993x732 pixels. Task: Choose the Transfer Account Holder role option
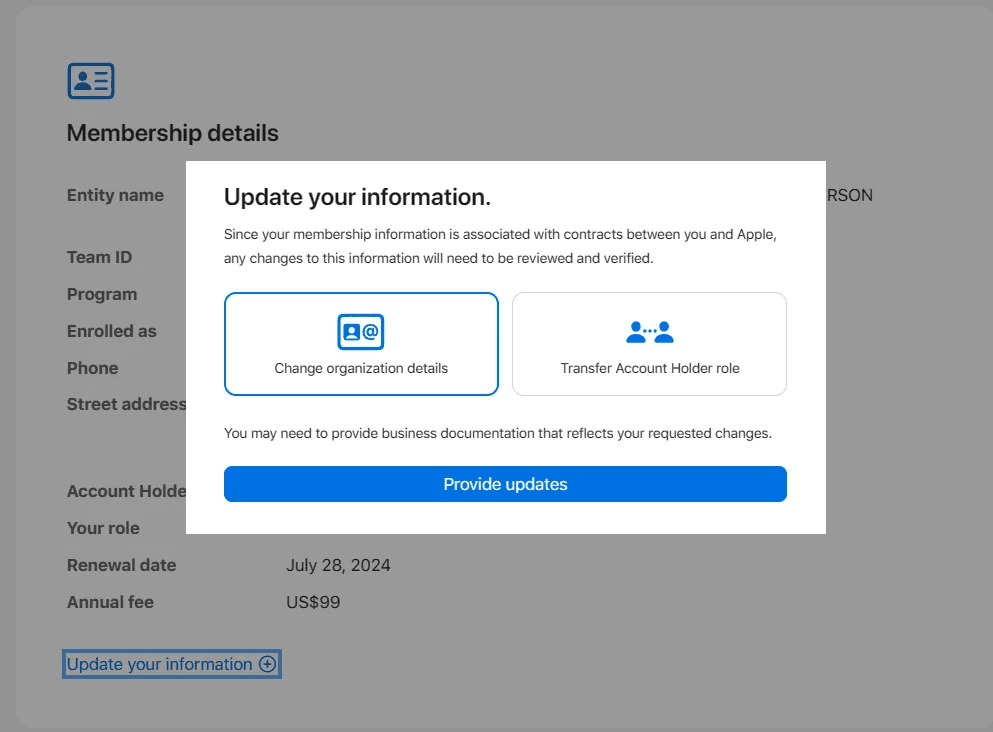pyautogui.click(x=649, y=344)
